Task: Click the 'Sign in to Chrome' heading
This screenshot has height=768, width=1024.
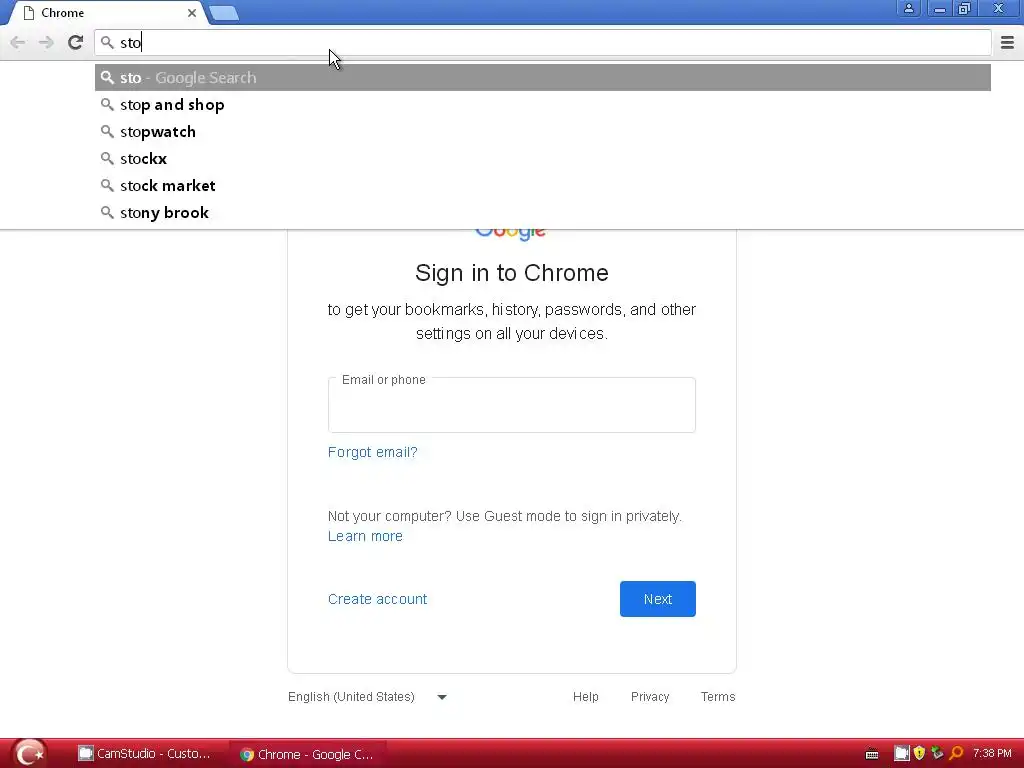Action: [511, 272]
